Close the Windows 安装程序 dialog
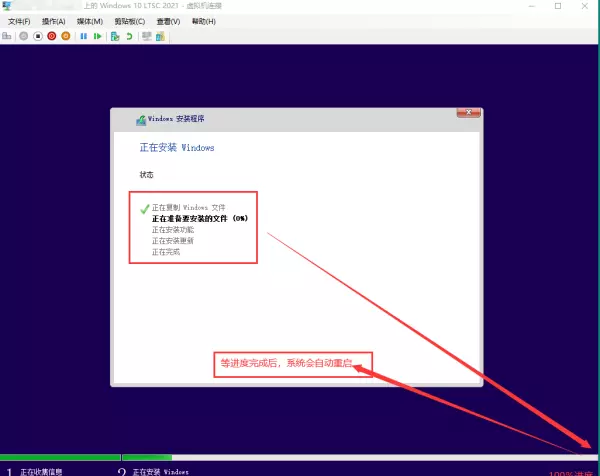Viewport: 600px width, 476px height. [x=468, y=112]
